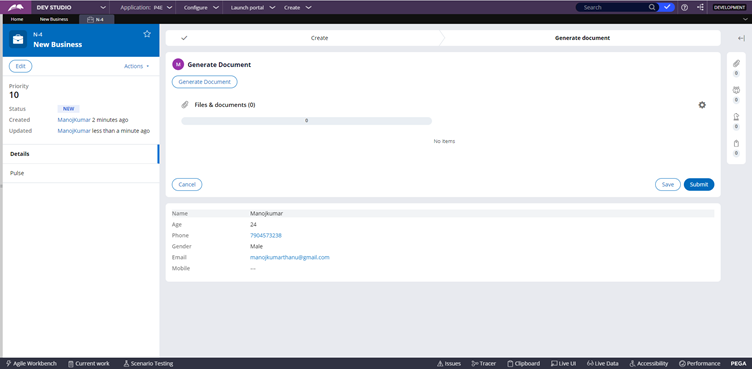Favorite this case with the star icon
This screenshot has width=752, height=369.
point(147,34)
